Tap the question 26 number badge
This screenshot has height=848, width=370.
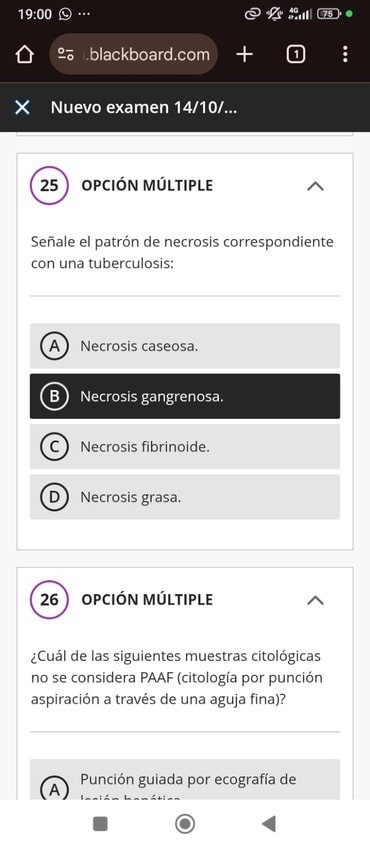(x=49, y=599)
